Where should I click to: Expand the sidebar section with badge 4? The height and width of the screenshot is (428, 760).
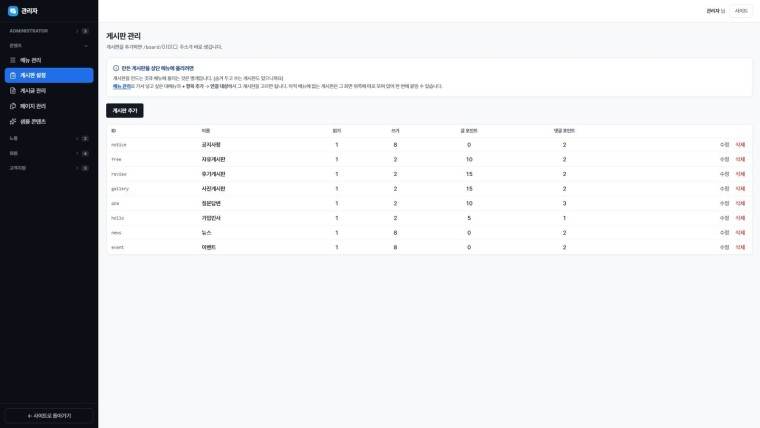tap(49, 153)
